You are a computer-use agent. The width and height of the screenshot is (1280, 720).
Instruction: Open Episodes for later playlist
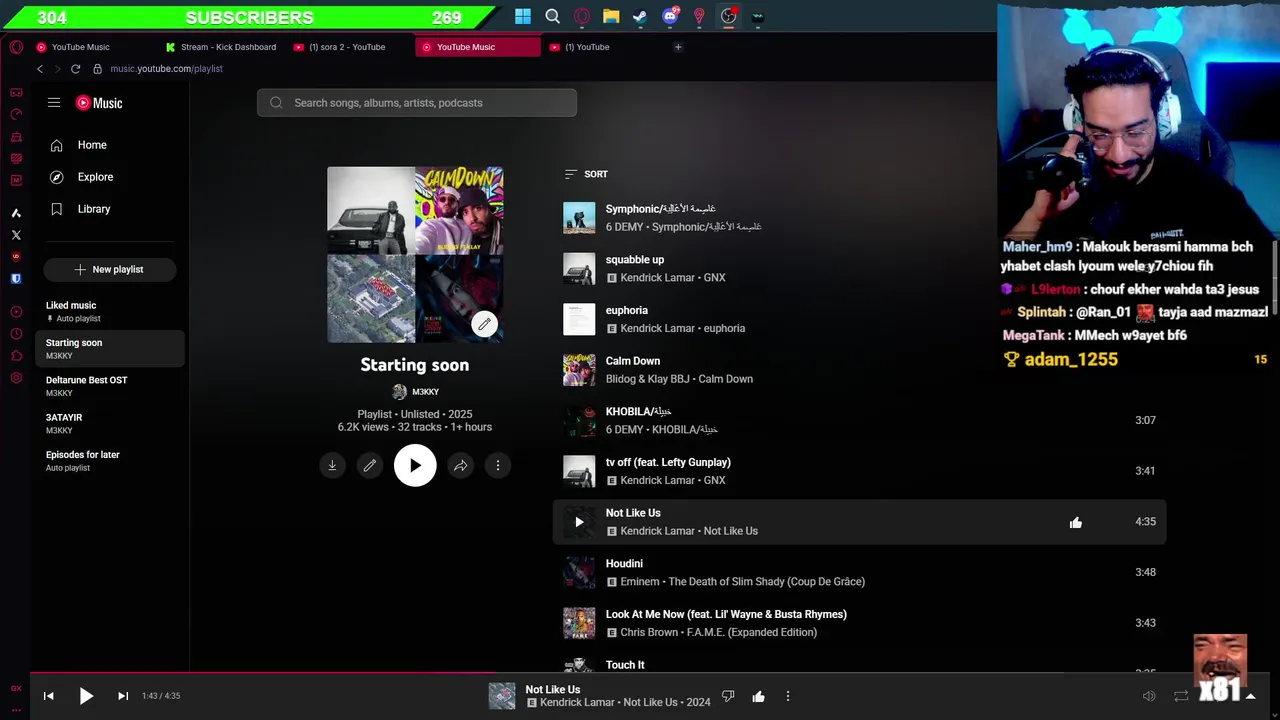click(x=110, y=460)
